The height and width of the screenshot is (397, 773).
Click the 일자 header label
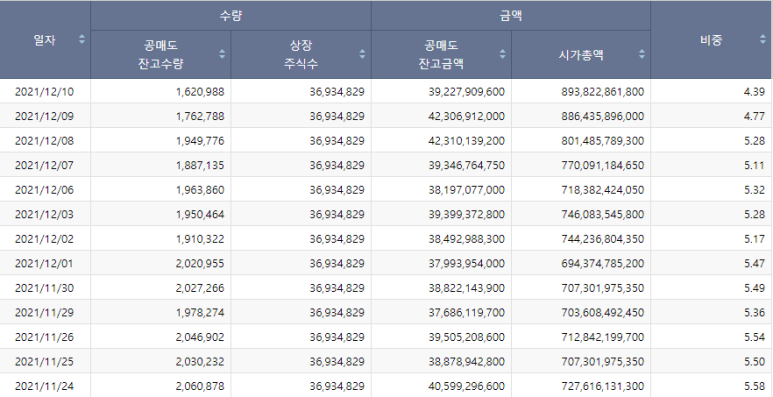point(44,40)
